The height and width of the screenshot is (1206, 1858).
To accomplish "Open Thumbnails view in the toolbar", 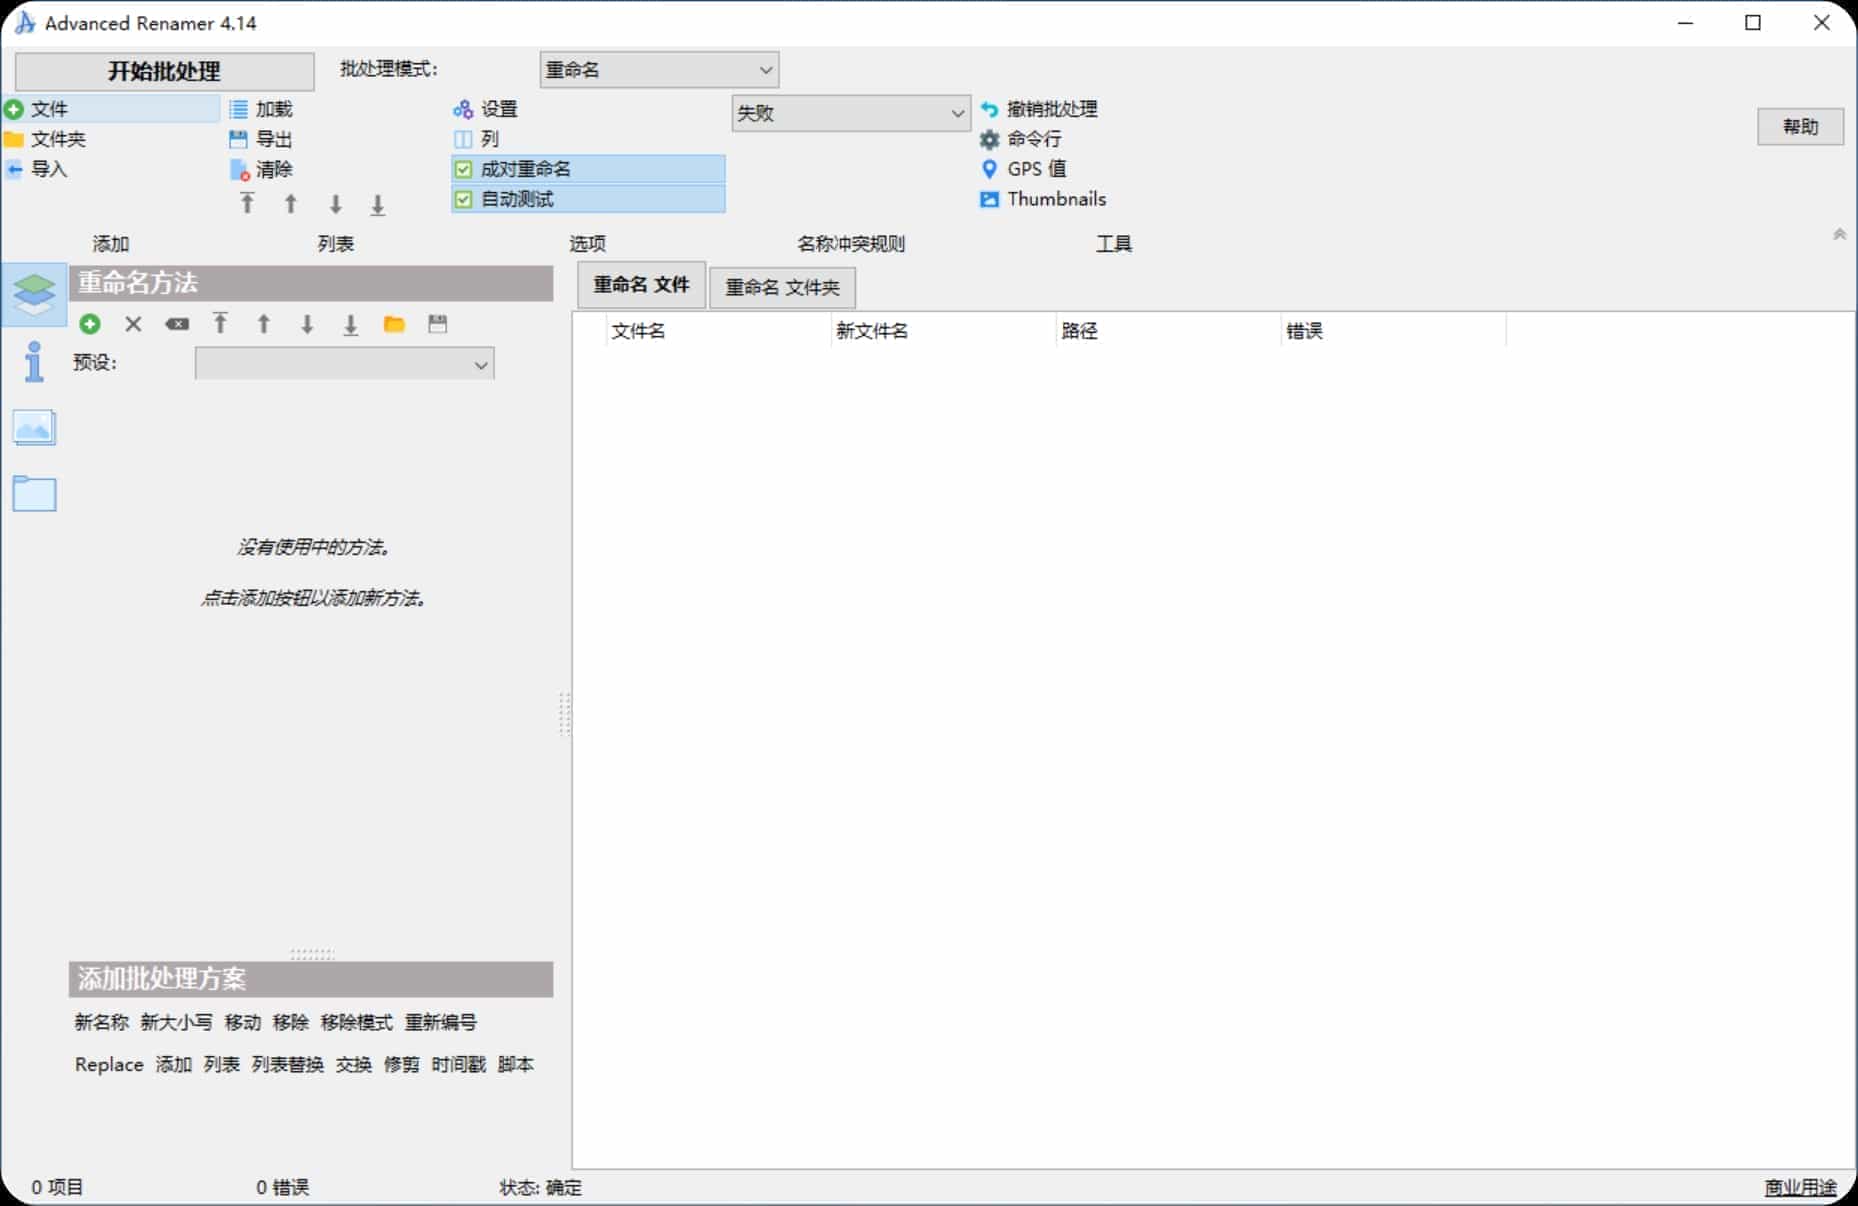I will click(x=1043, y=199).
